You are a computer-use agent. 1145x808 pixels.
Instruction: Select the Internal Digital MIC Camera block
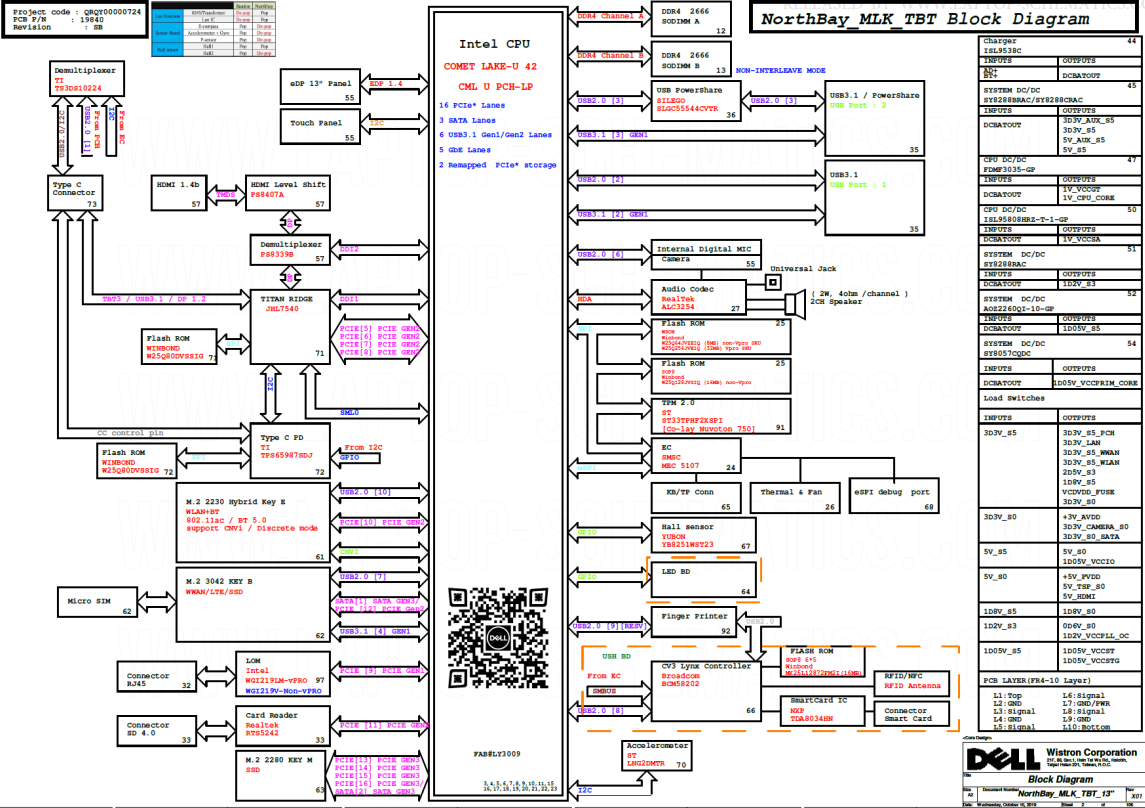(706, 255)
